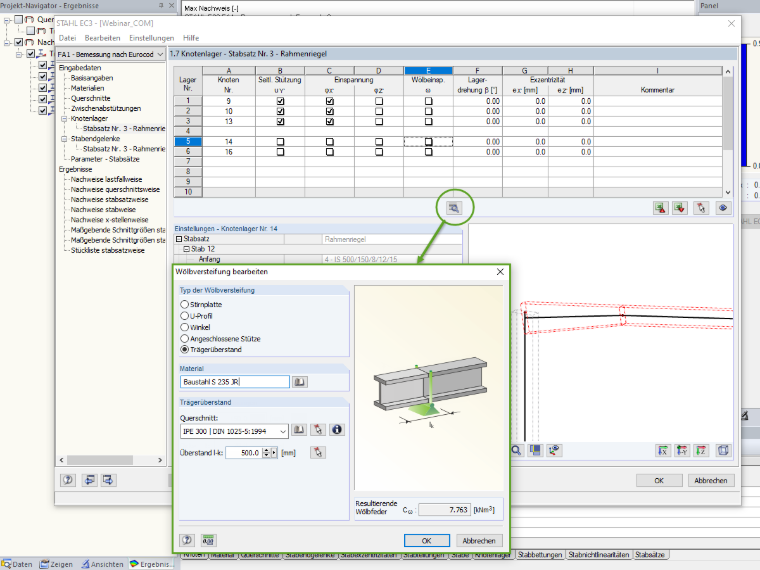Toggle lateral support checkbox for node 16
This screenshot has width=760, height=570.
point(280,152)
